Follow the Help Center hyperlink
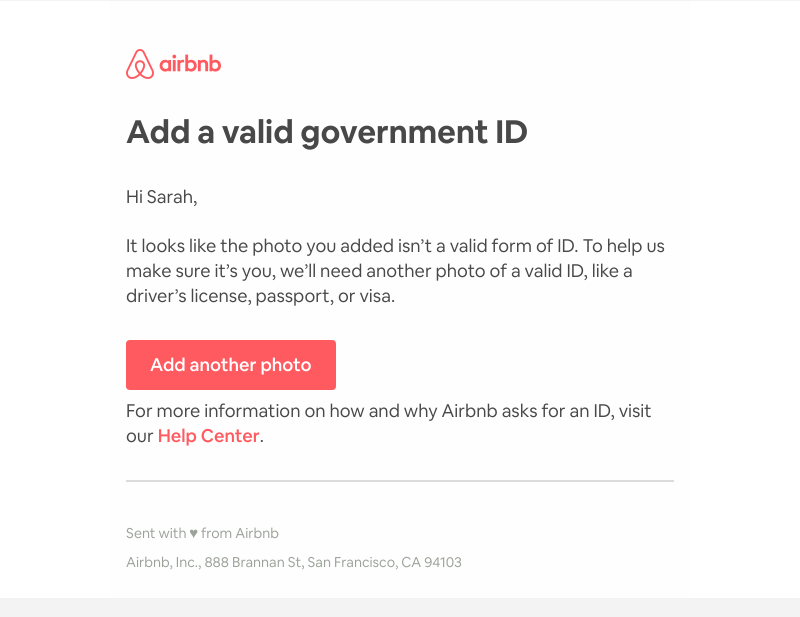The height and width of the screenshot is (617, 800). [208, 436]
